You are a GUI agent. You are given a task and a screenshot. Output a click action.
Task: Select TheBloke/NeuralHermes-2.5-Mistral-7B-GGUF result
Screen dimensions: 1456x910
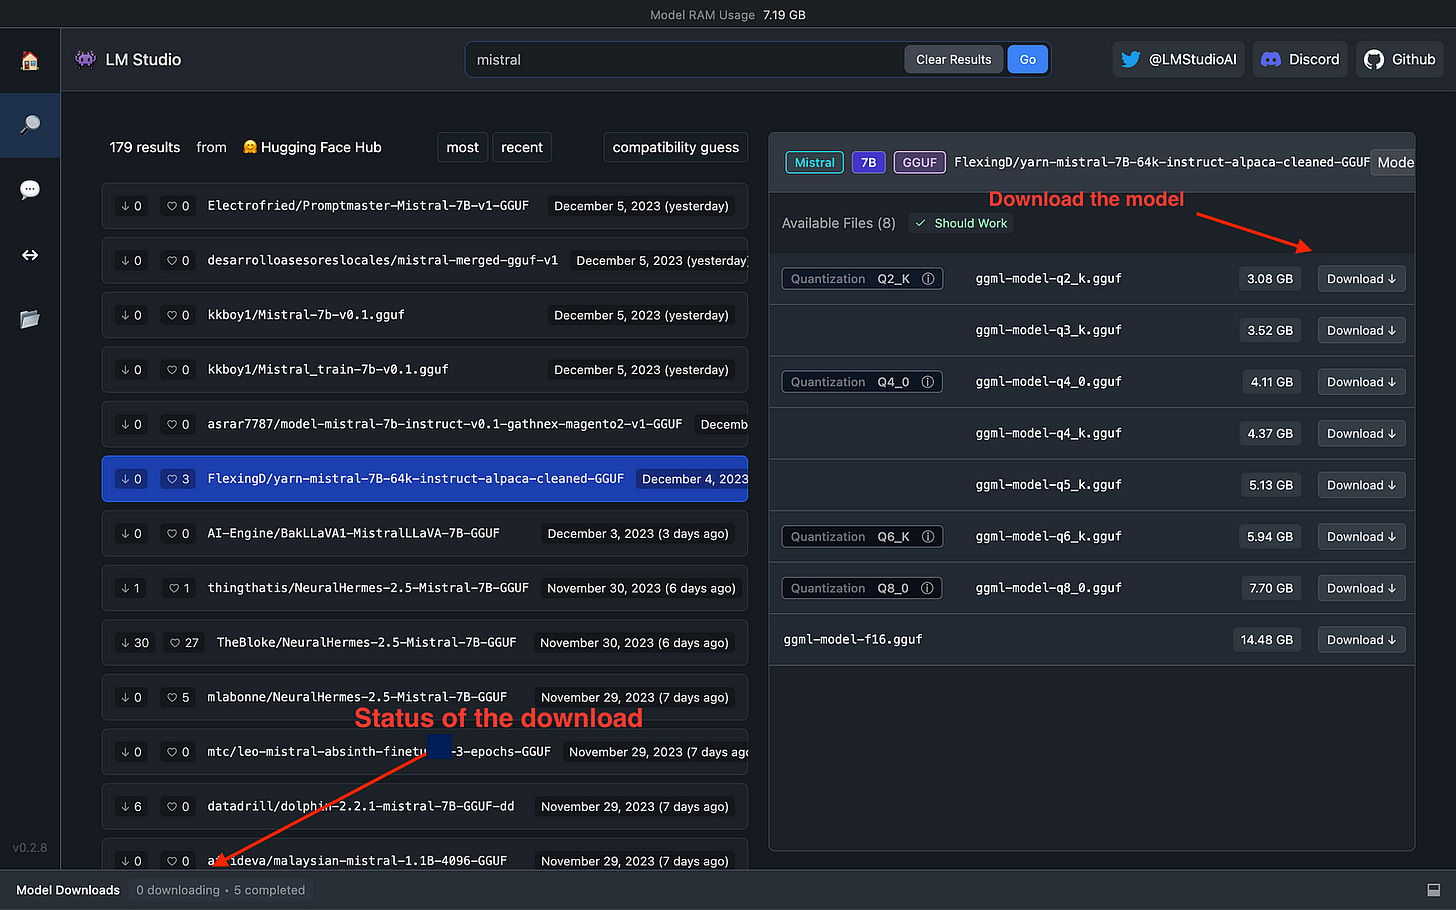tap(425, 642)
